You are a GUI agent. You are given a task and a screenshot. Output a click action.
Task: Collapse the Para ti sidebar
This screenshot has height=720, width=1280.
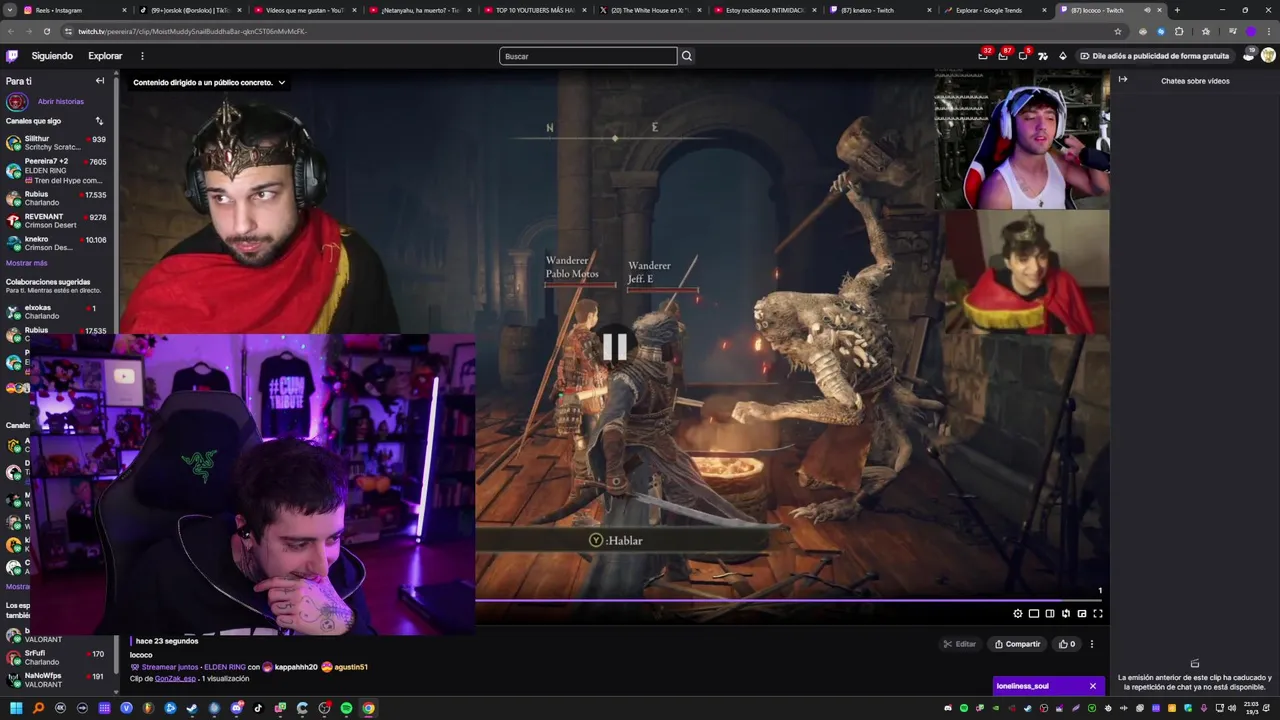(x=100, y=81)
